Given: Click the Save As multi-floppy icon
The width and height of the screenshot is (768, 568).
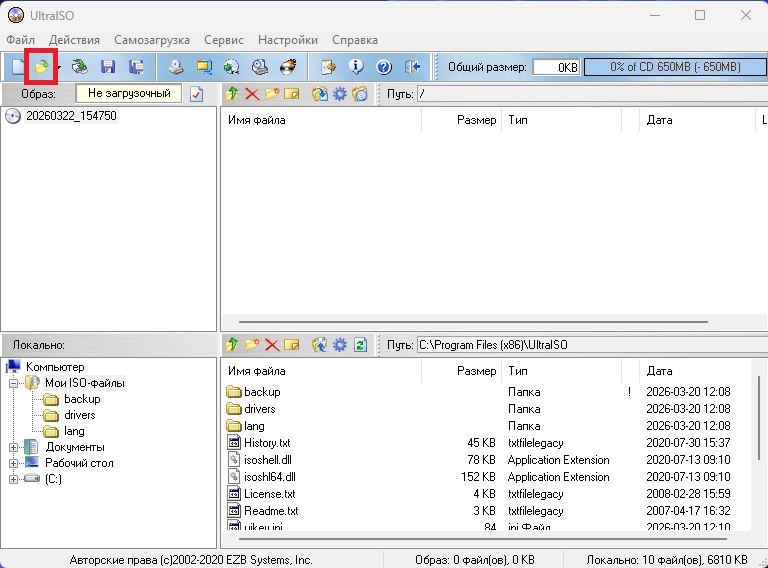Looking at the screenshot, I should click(136, 67).
